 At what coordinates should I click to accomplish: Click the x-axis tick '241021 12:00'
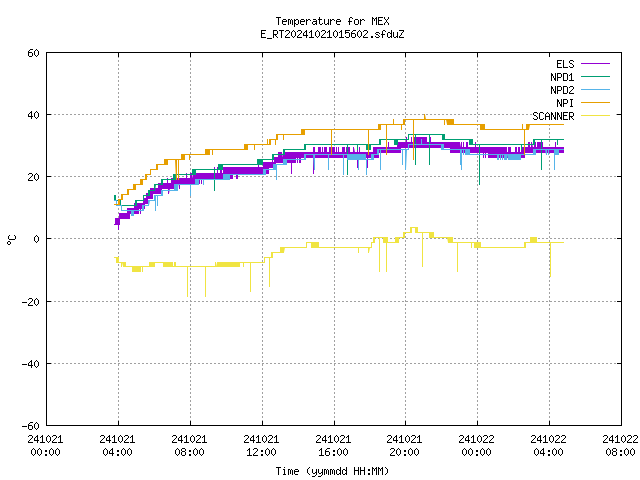click(x=261, y=446)
